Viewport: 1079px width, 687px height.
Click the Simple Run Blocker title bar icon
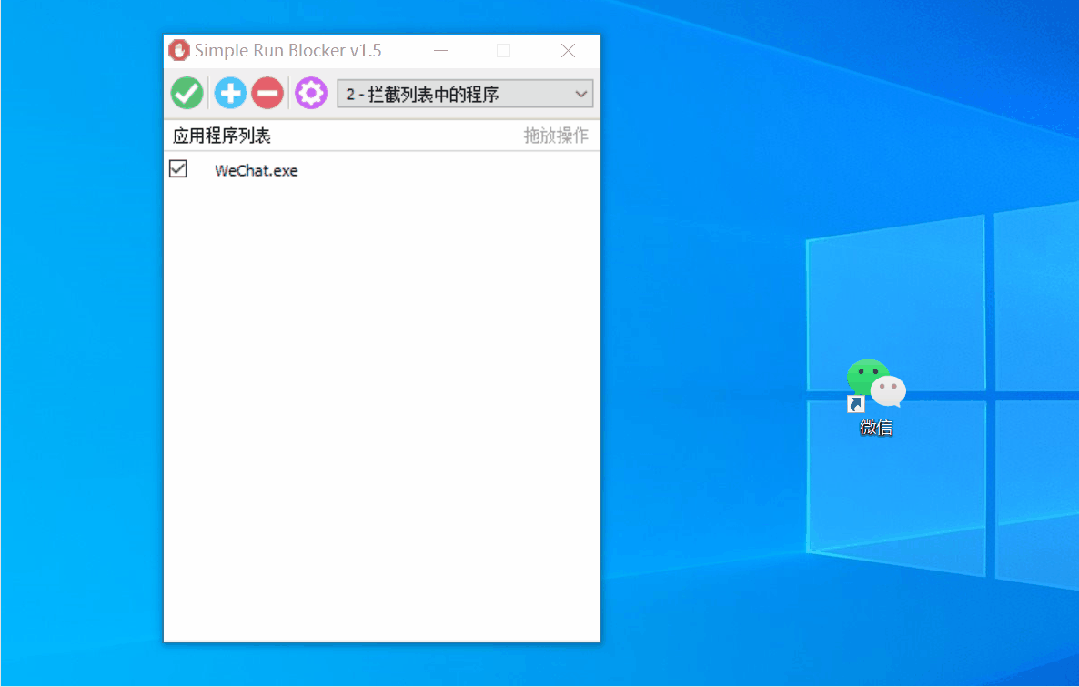coord(178,50)
